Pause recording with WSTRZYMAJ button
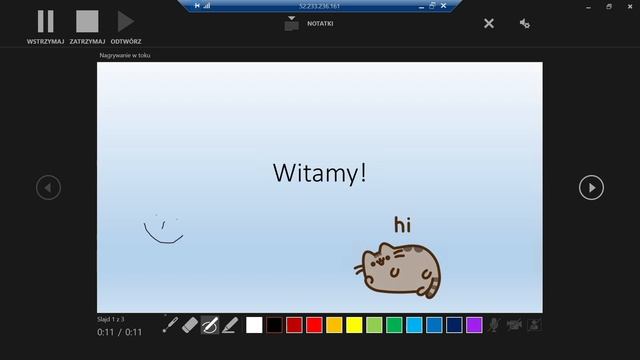This screenshot has height=360, width=640. [45, 27]
